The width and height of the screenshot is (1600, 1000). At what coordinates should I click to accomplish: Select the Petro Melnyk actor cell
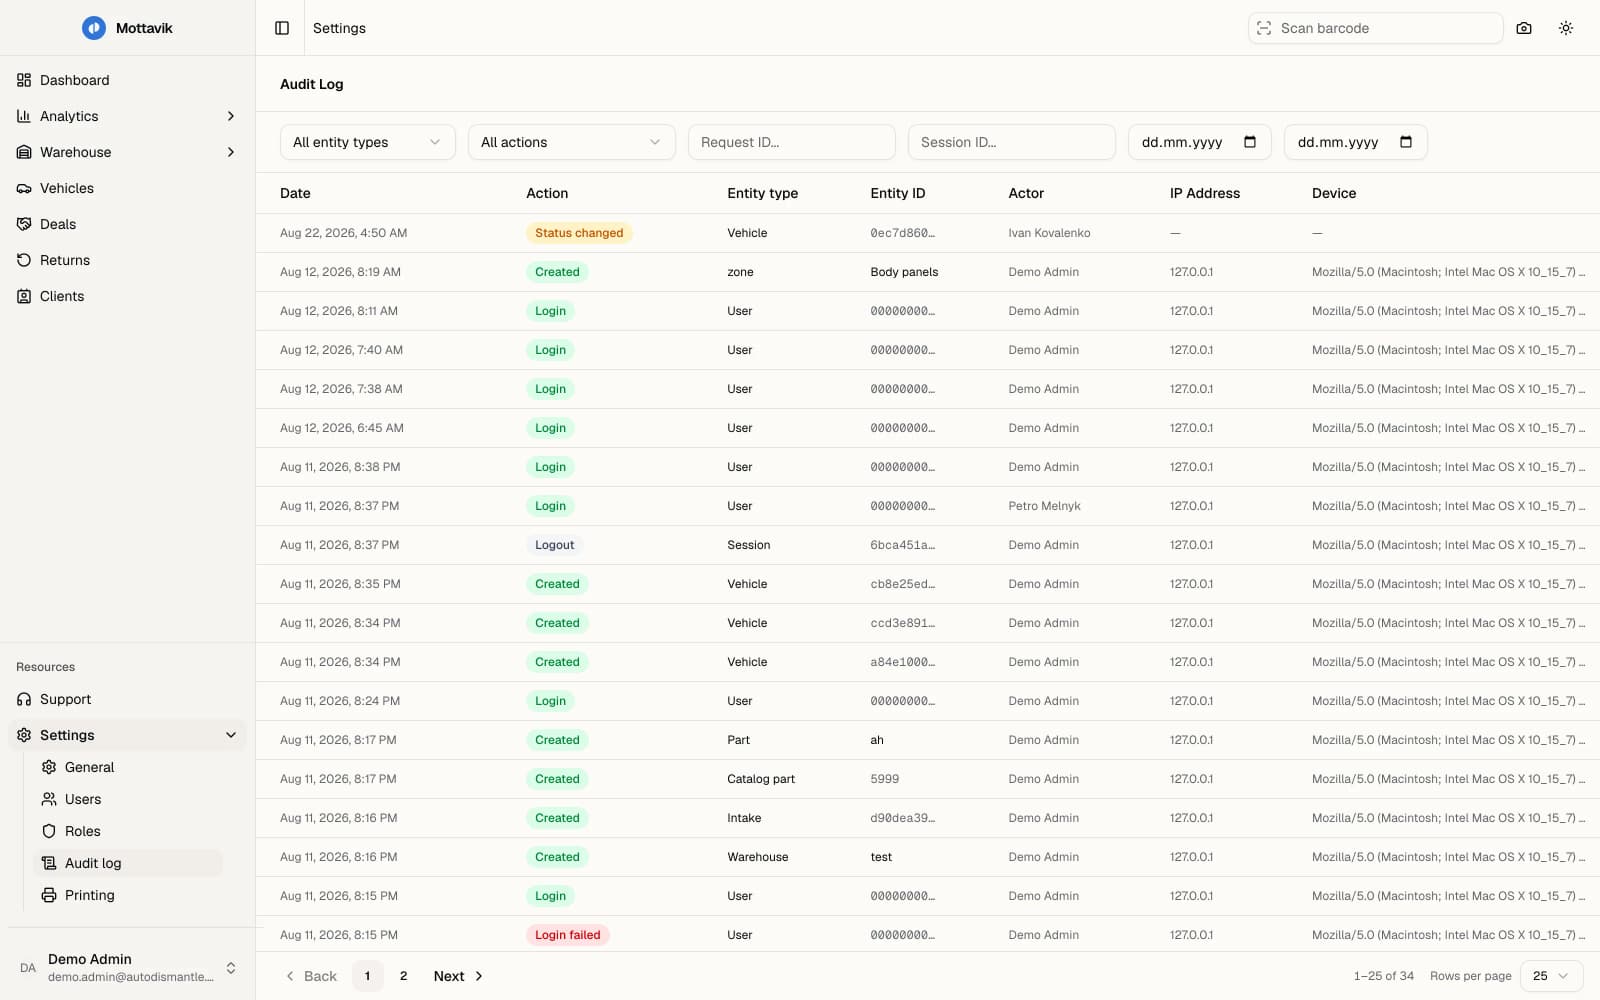click(1044, 506)
